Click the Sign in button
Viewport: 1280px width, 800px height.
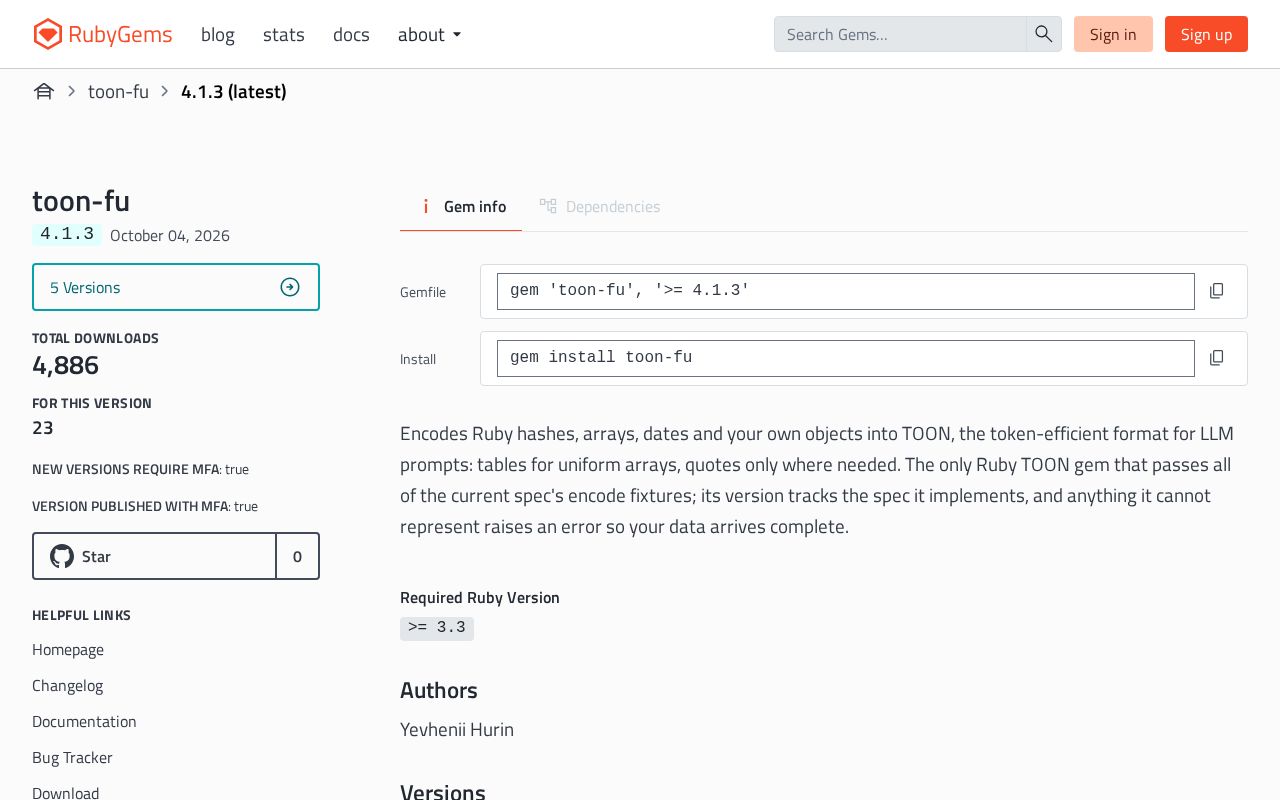pos(1113,34)
